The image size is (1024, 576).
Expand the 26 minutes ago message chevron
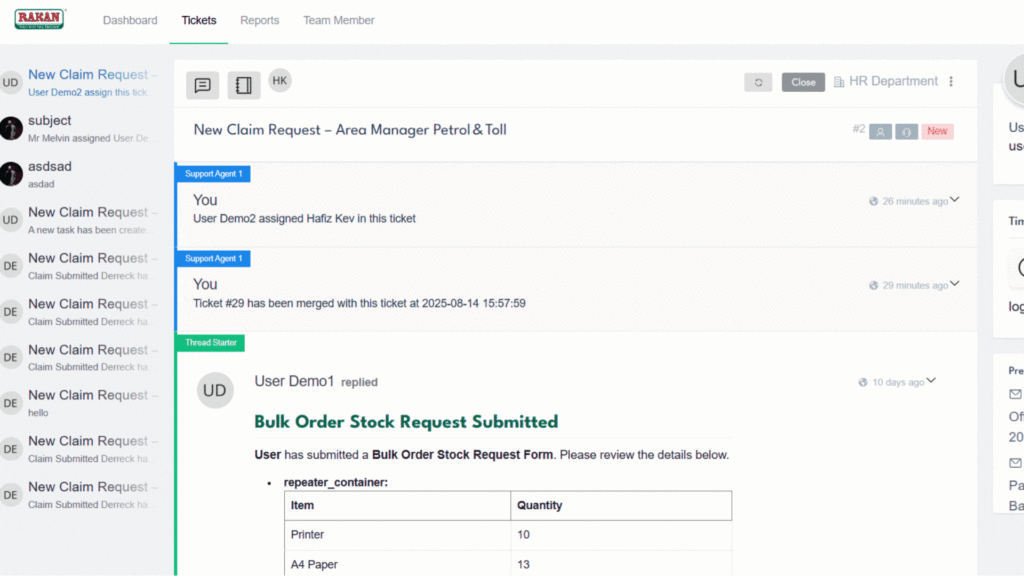(x=955, y=200)
